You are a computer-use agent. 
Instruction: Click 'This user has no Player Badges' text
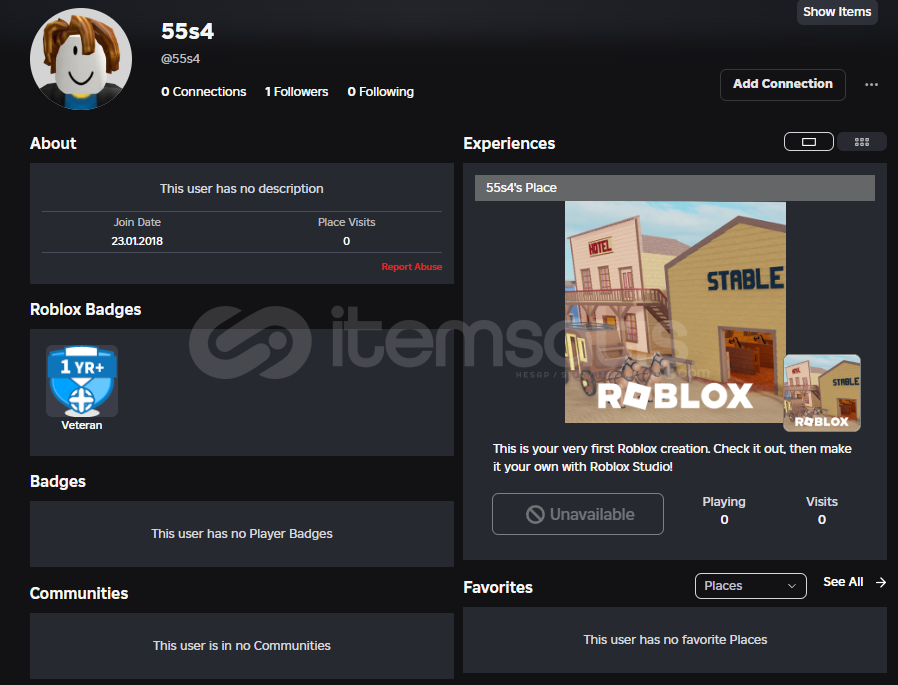242,533
